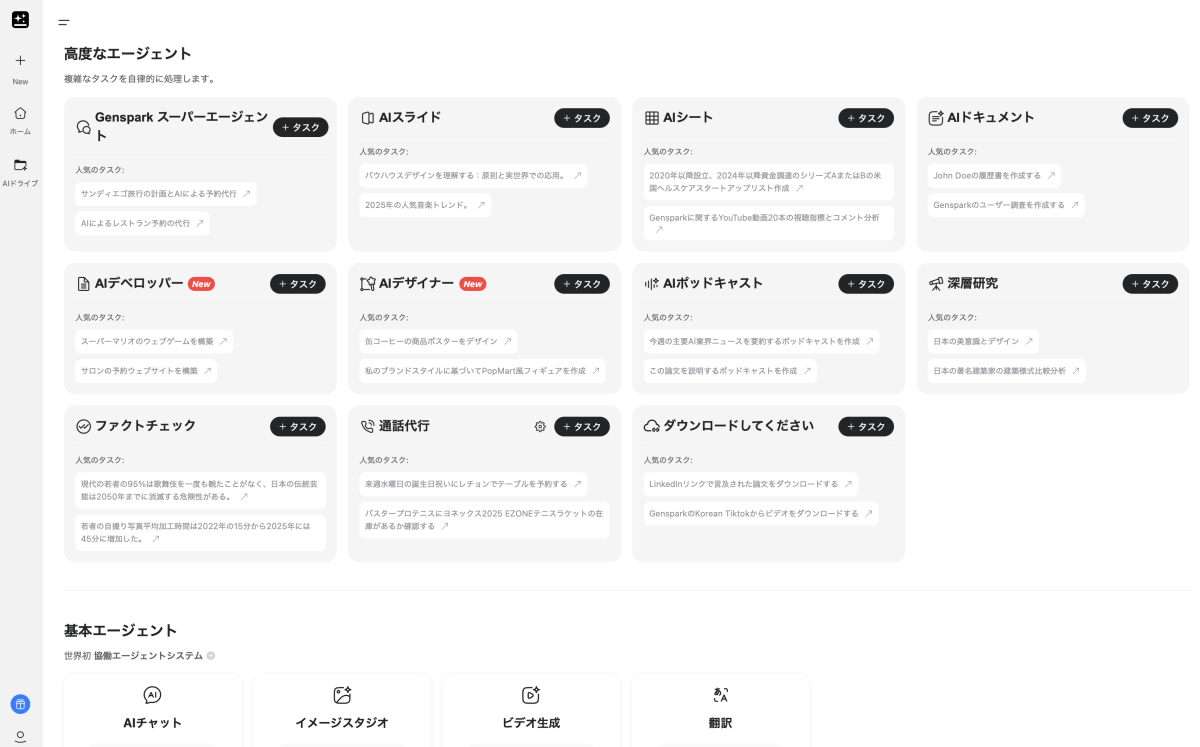
Task: Click the Genspark logo icon
Action: pyautogui.click(x=20, y=20)
